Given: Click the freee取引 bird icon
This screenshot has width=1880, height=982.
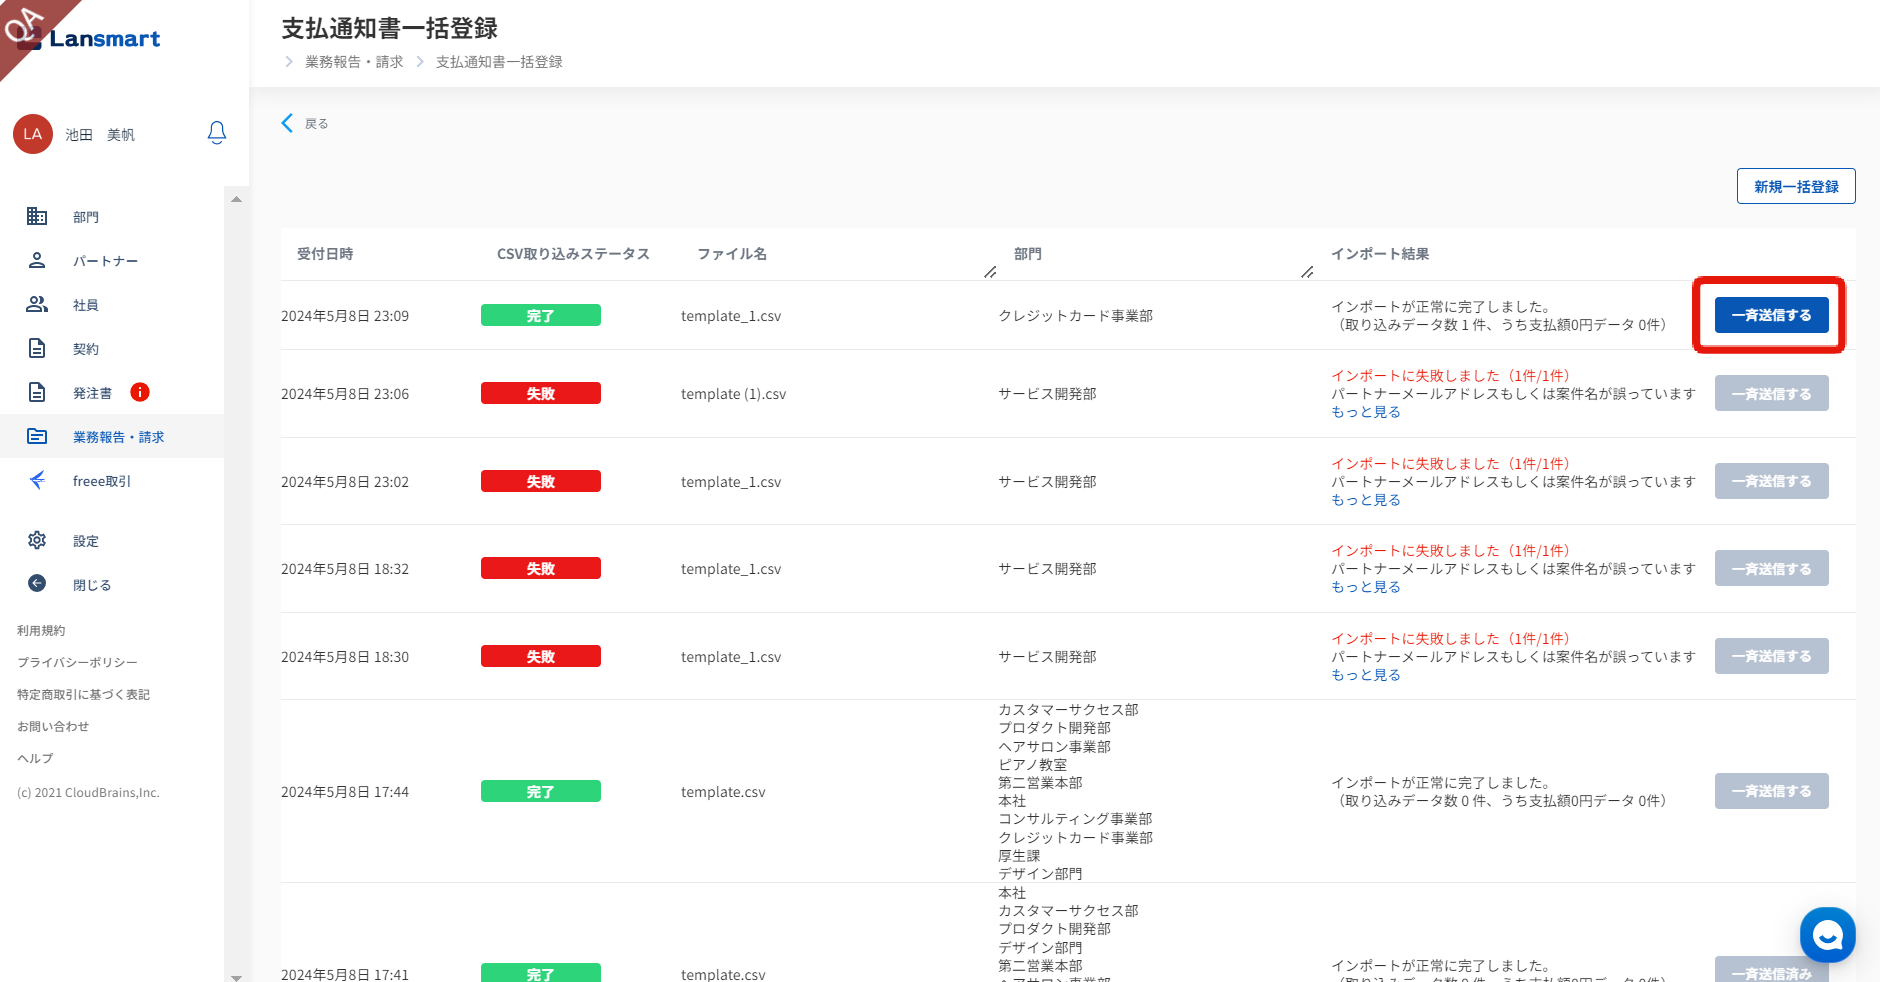Looking at the screenshot, I should click(x=37, y=480).
